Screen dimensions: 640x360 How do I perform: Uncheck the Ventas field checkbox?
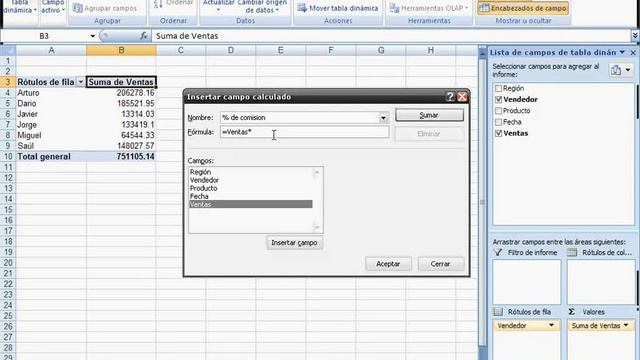tap(498, 133)
